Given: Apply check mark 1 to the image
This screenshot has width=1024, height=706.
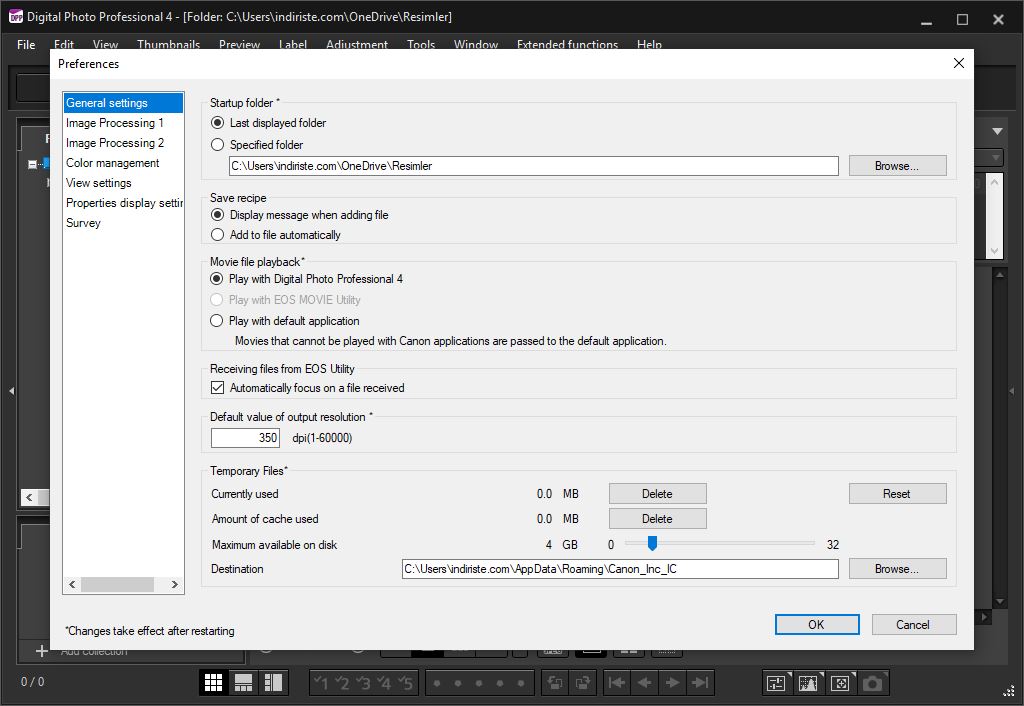Looking at the screenshot, I should (x=321, y=683).
